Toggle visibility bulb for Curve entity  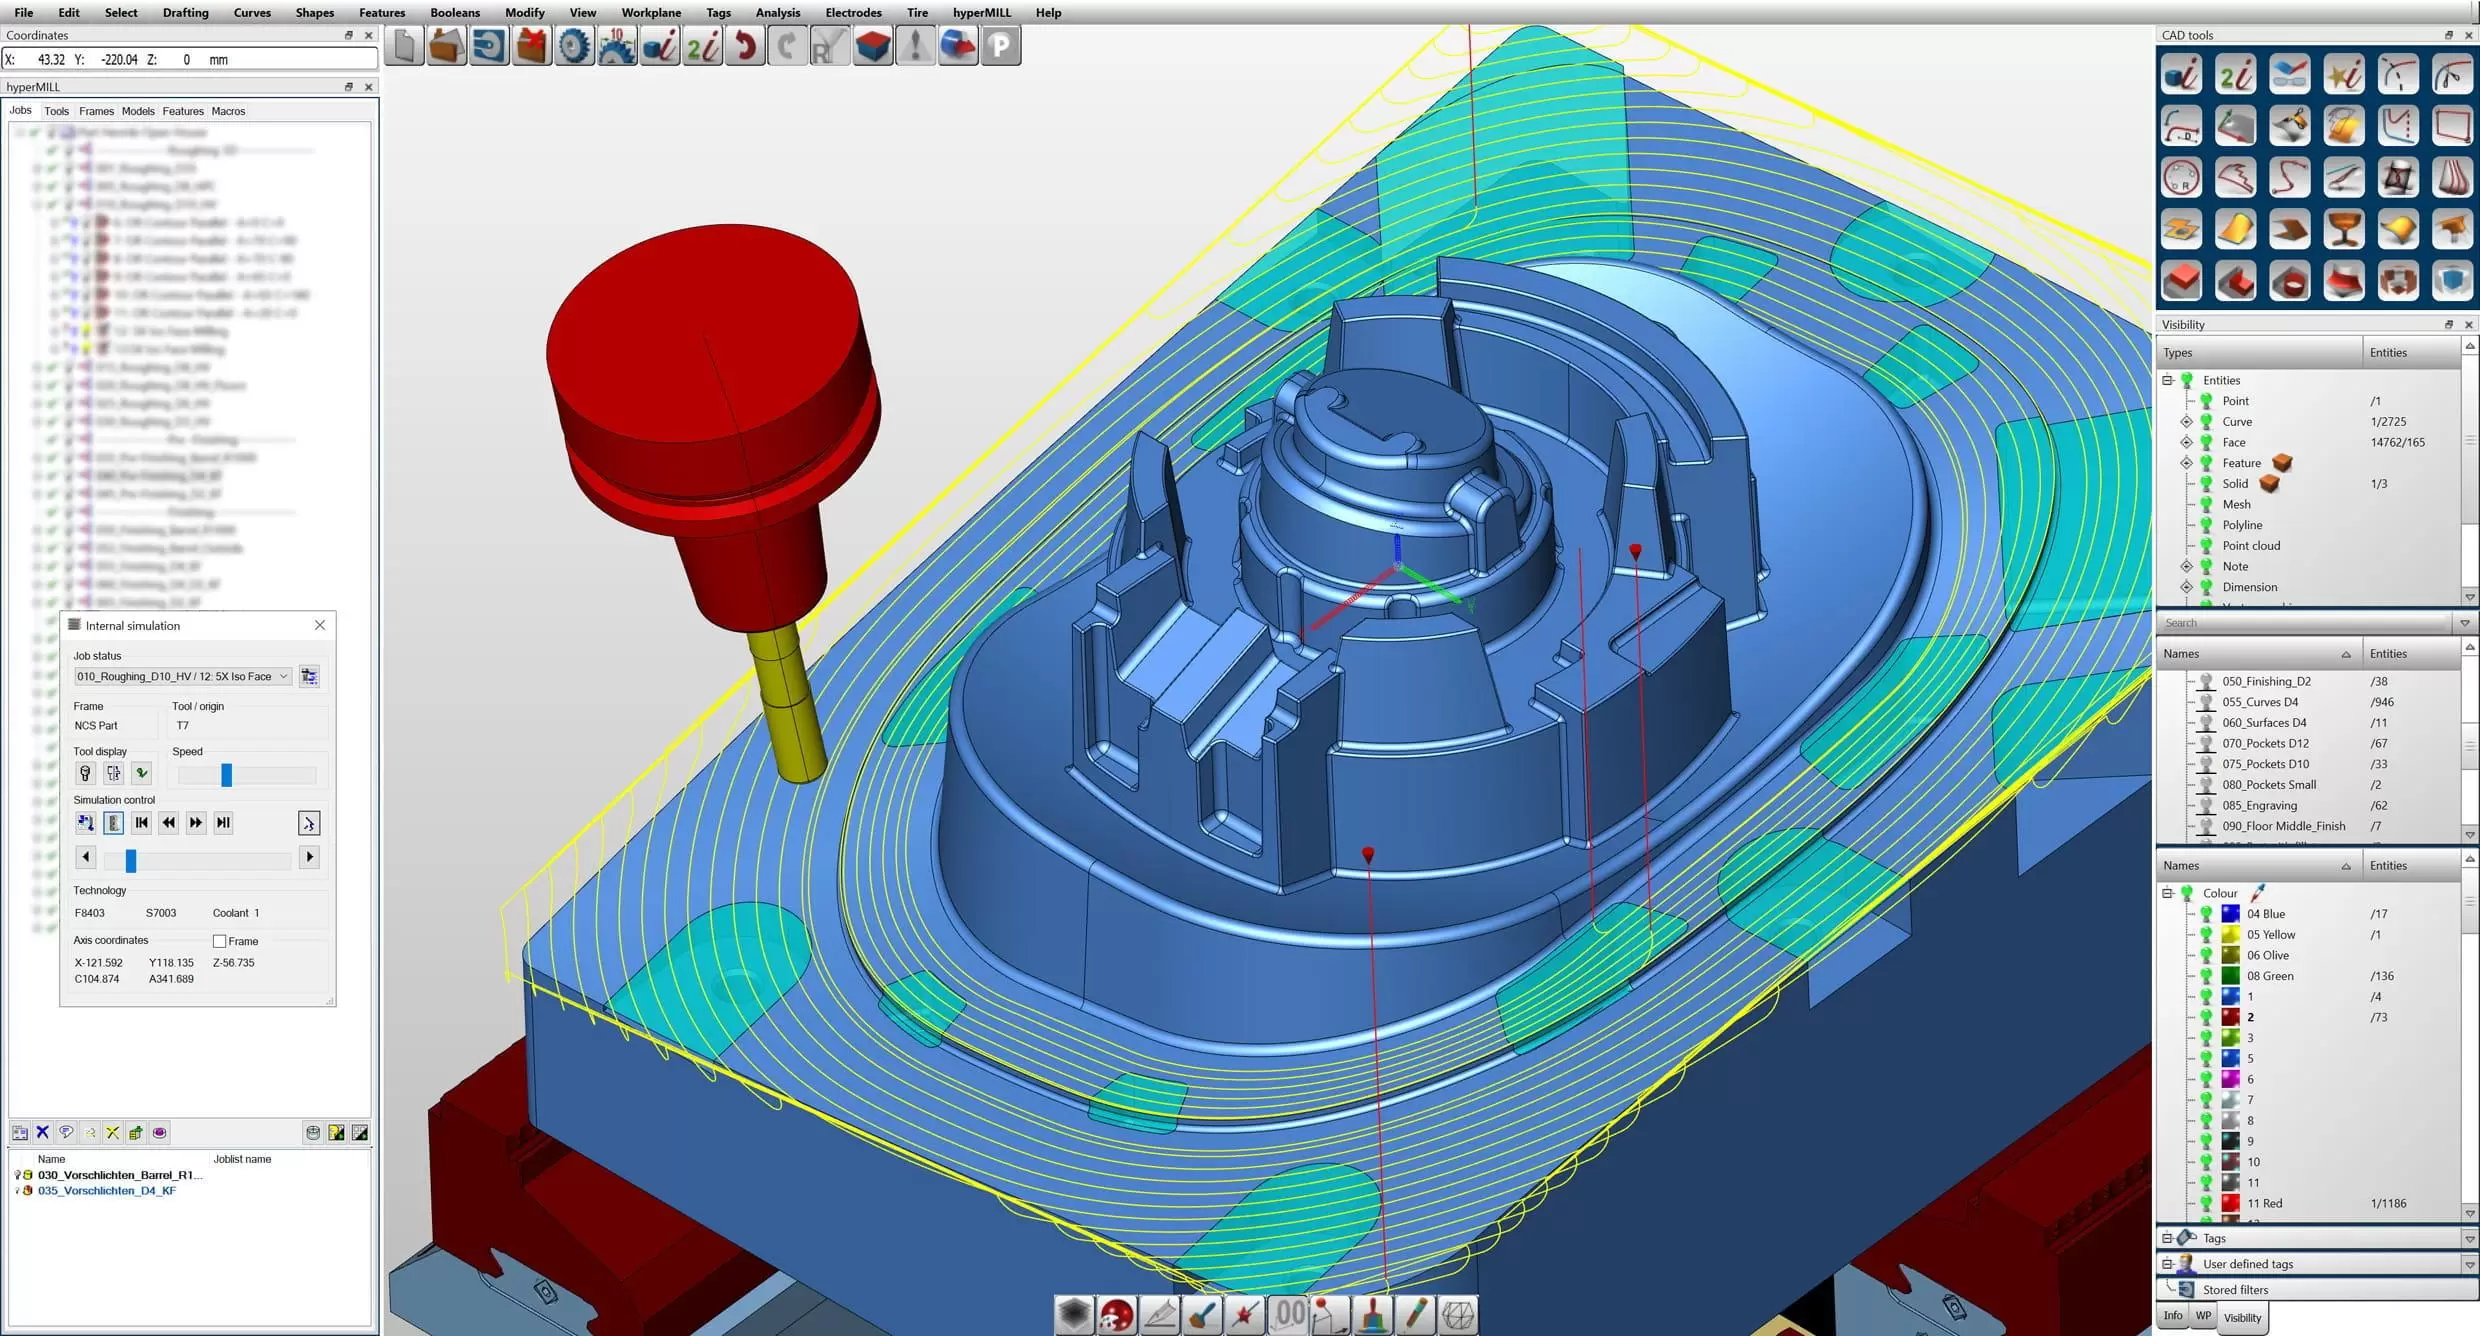tap(2206, 422)
